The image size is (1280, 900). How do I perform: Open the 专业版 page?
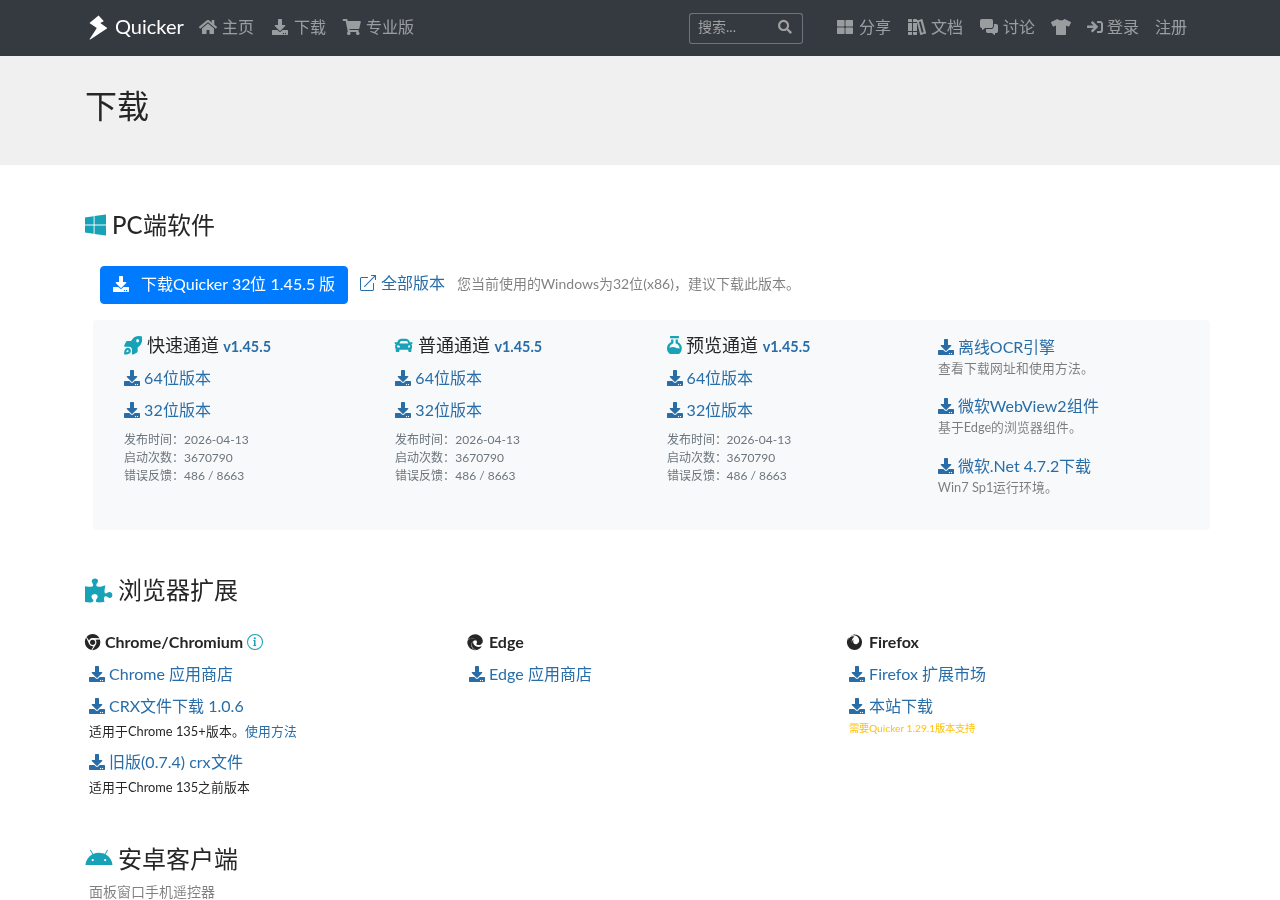point(378,28)
